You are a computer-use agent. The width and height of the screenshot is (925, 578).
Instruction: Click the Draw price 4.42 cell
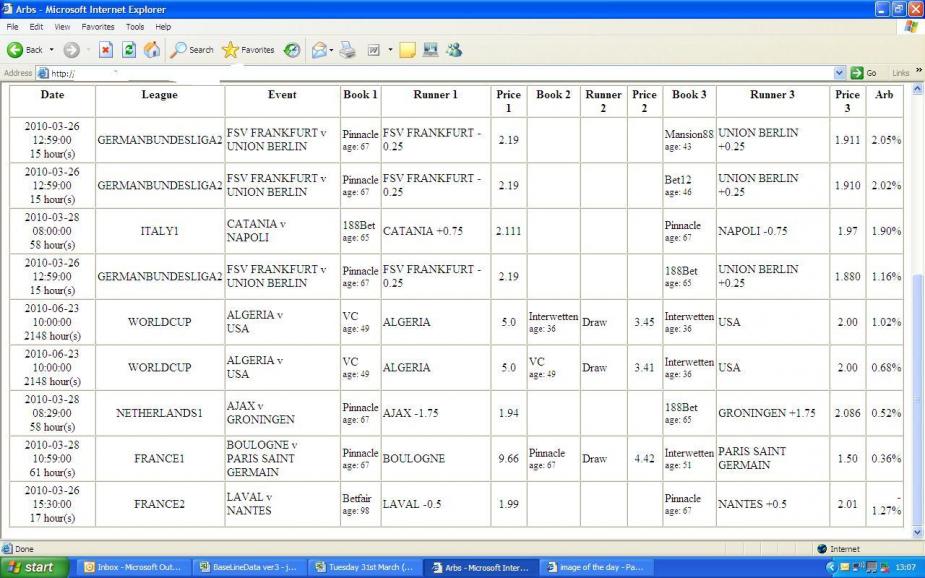pos(644,458)
